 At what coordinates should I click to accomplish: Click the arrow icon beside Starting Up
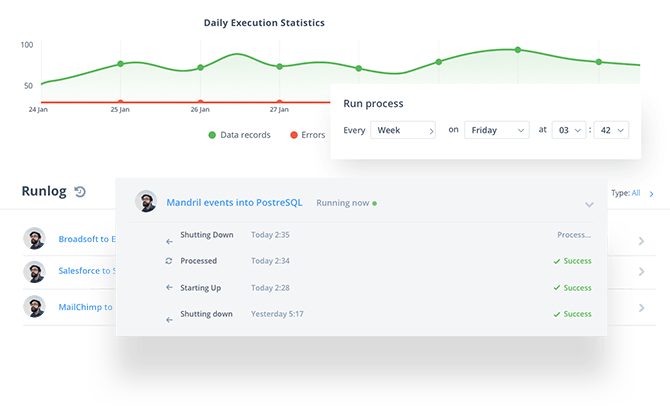pos(169,287)
